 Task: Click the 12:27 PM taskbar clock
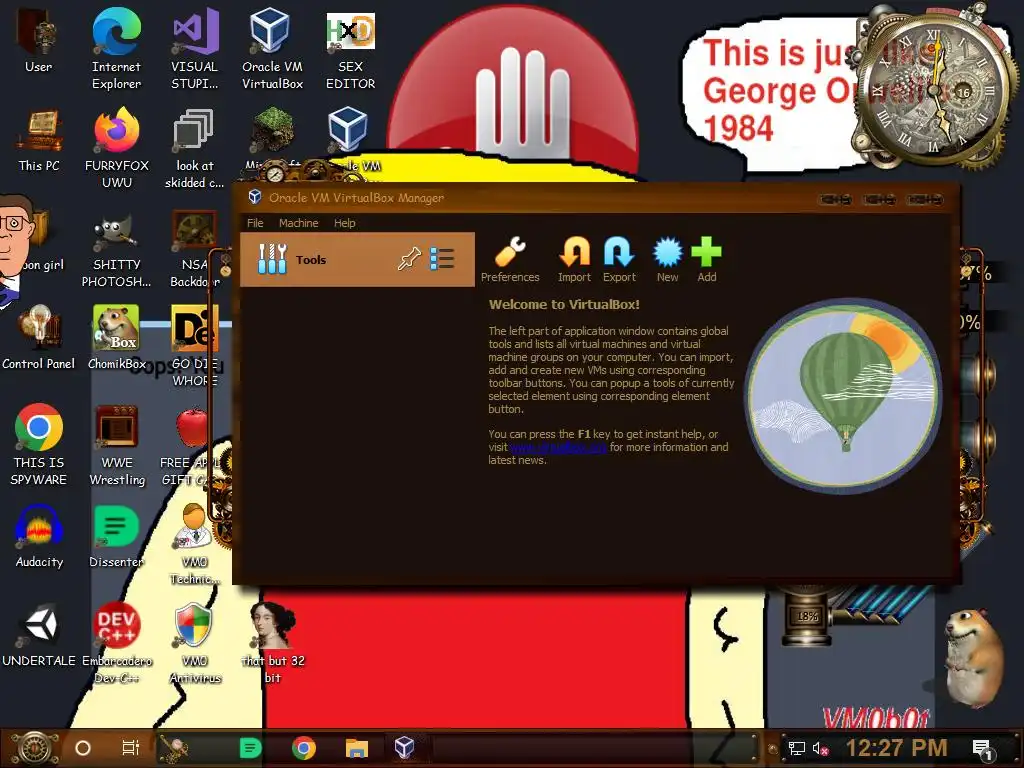coord(896,748)
